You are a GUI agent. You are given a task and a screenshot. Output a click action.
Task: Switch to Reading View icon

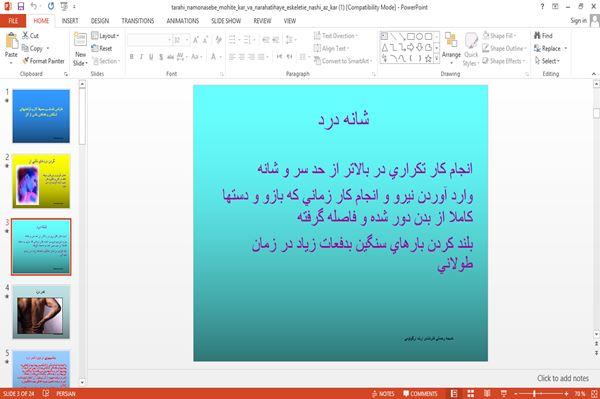(x=487, y=394)
